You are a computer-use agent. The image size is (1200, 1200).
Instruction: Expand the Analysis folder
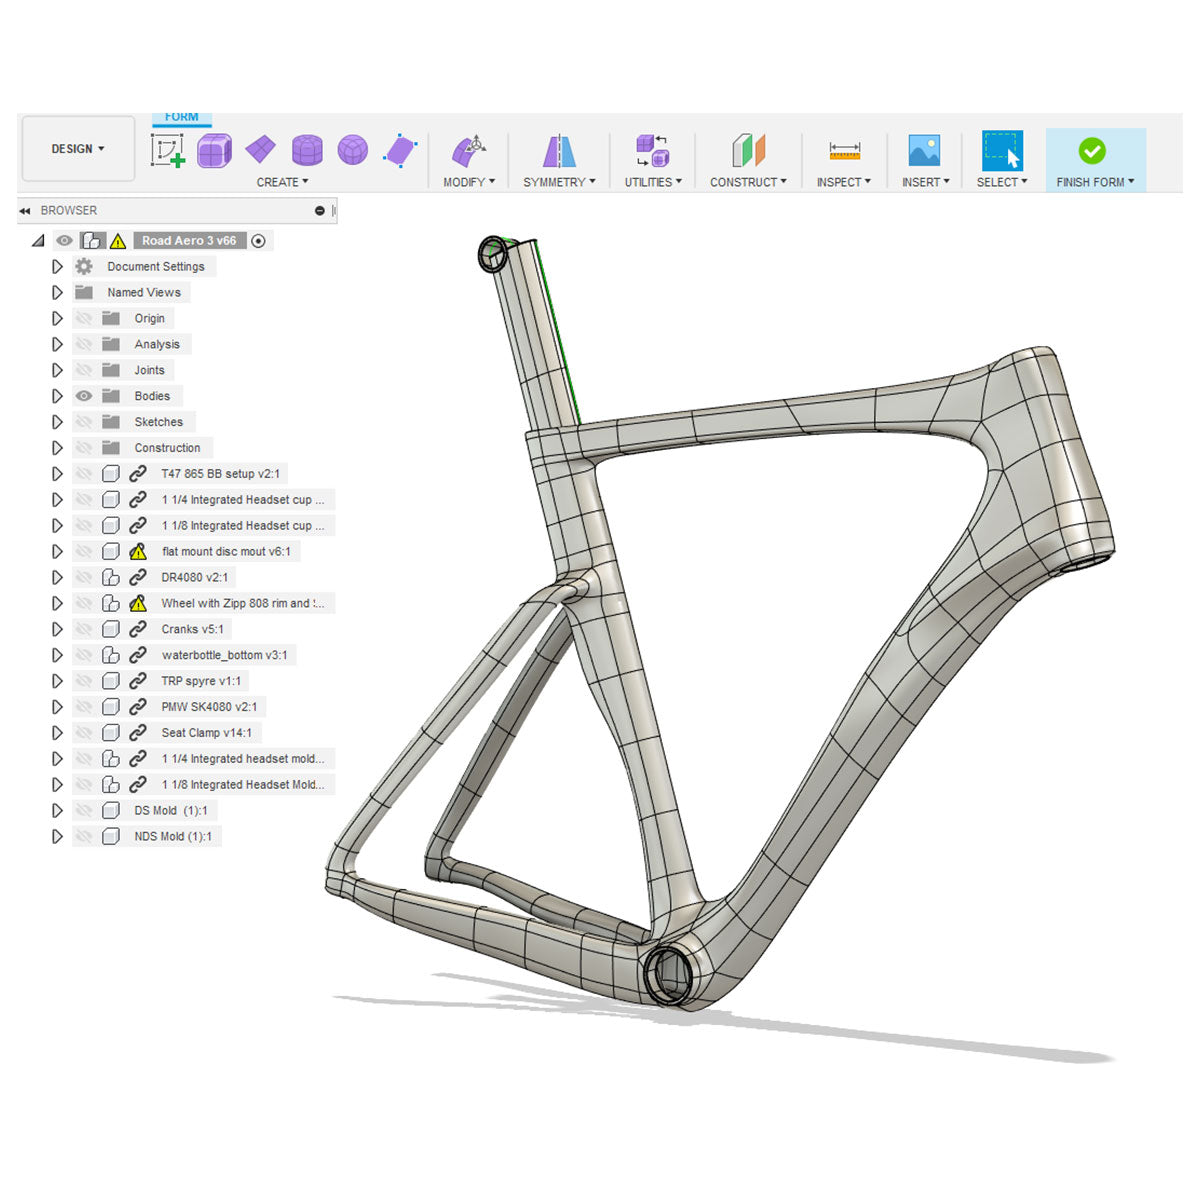[57, 344]
